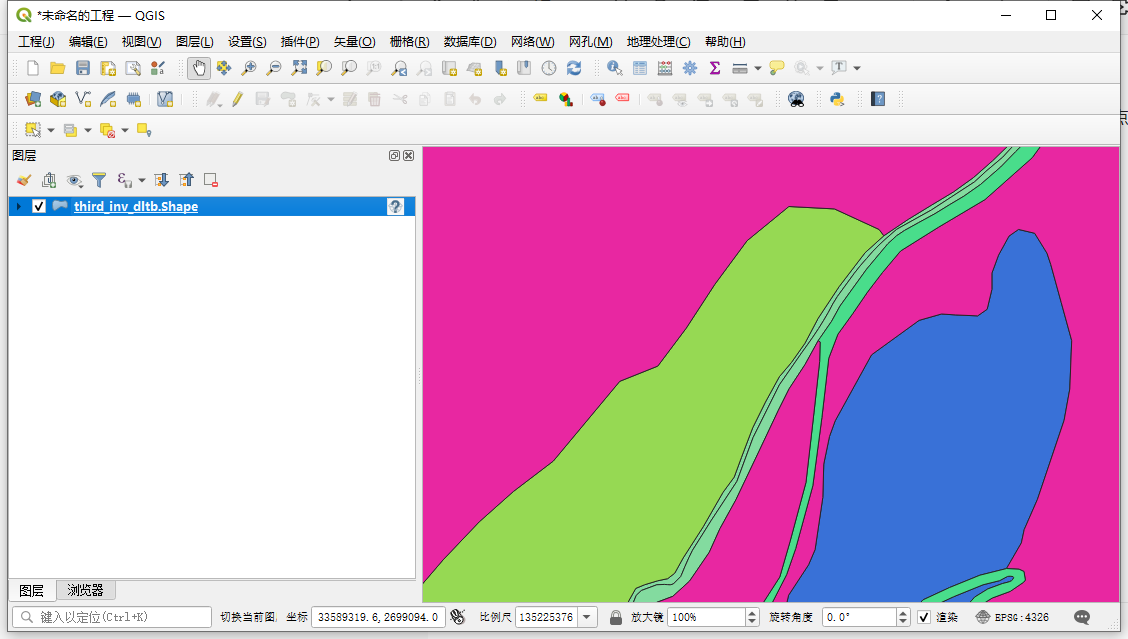
Task: Create a new Shapefile layer
Action: [x=83, y=99]
